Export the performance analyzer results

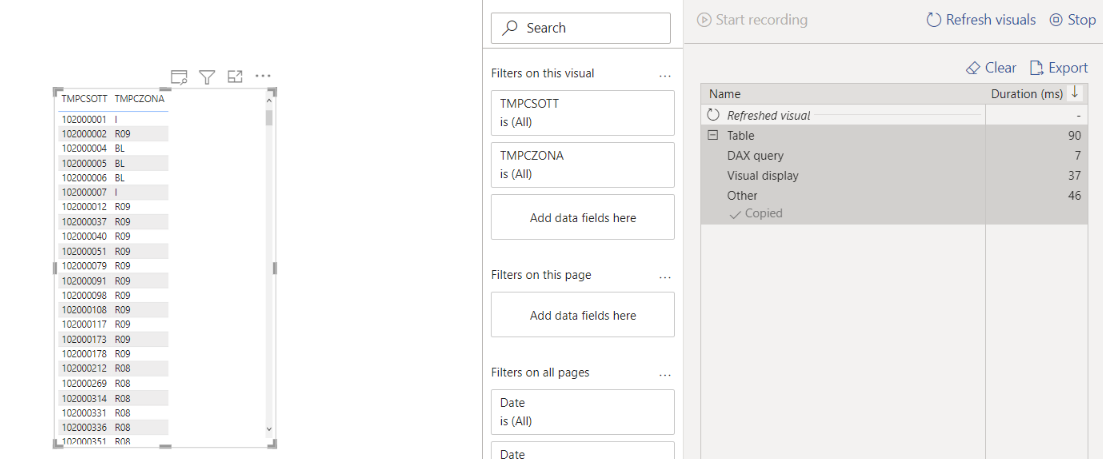pyautogui.click(x=1059, y=67)
